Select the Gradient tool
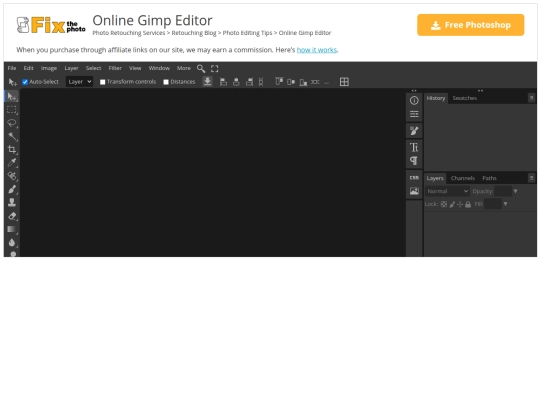The height and width of the screenshot is (405, 540). [x=12, y=229]
